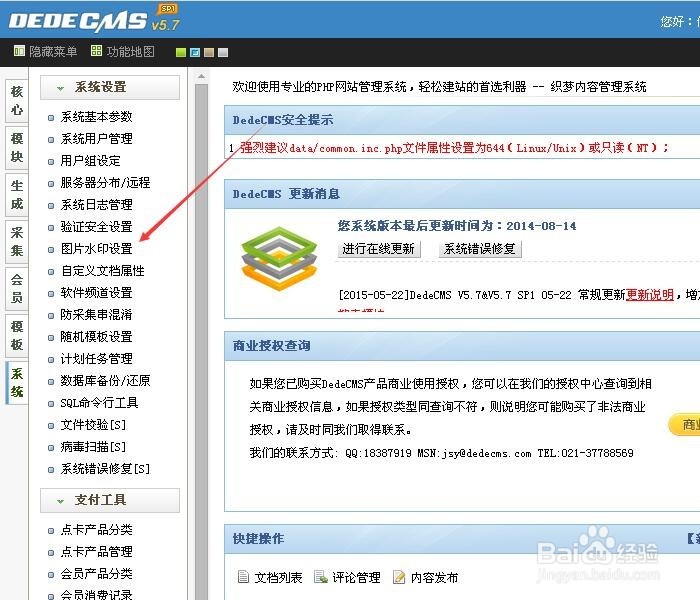Screen dimensions: 700x600
Task: Open 图片水印设置
Action: (x=96, y=249)
